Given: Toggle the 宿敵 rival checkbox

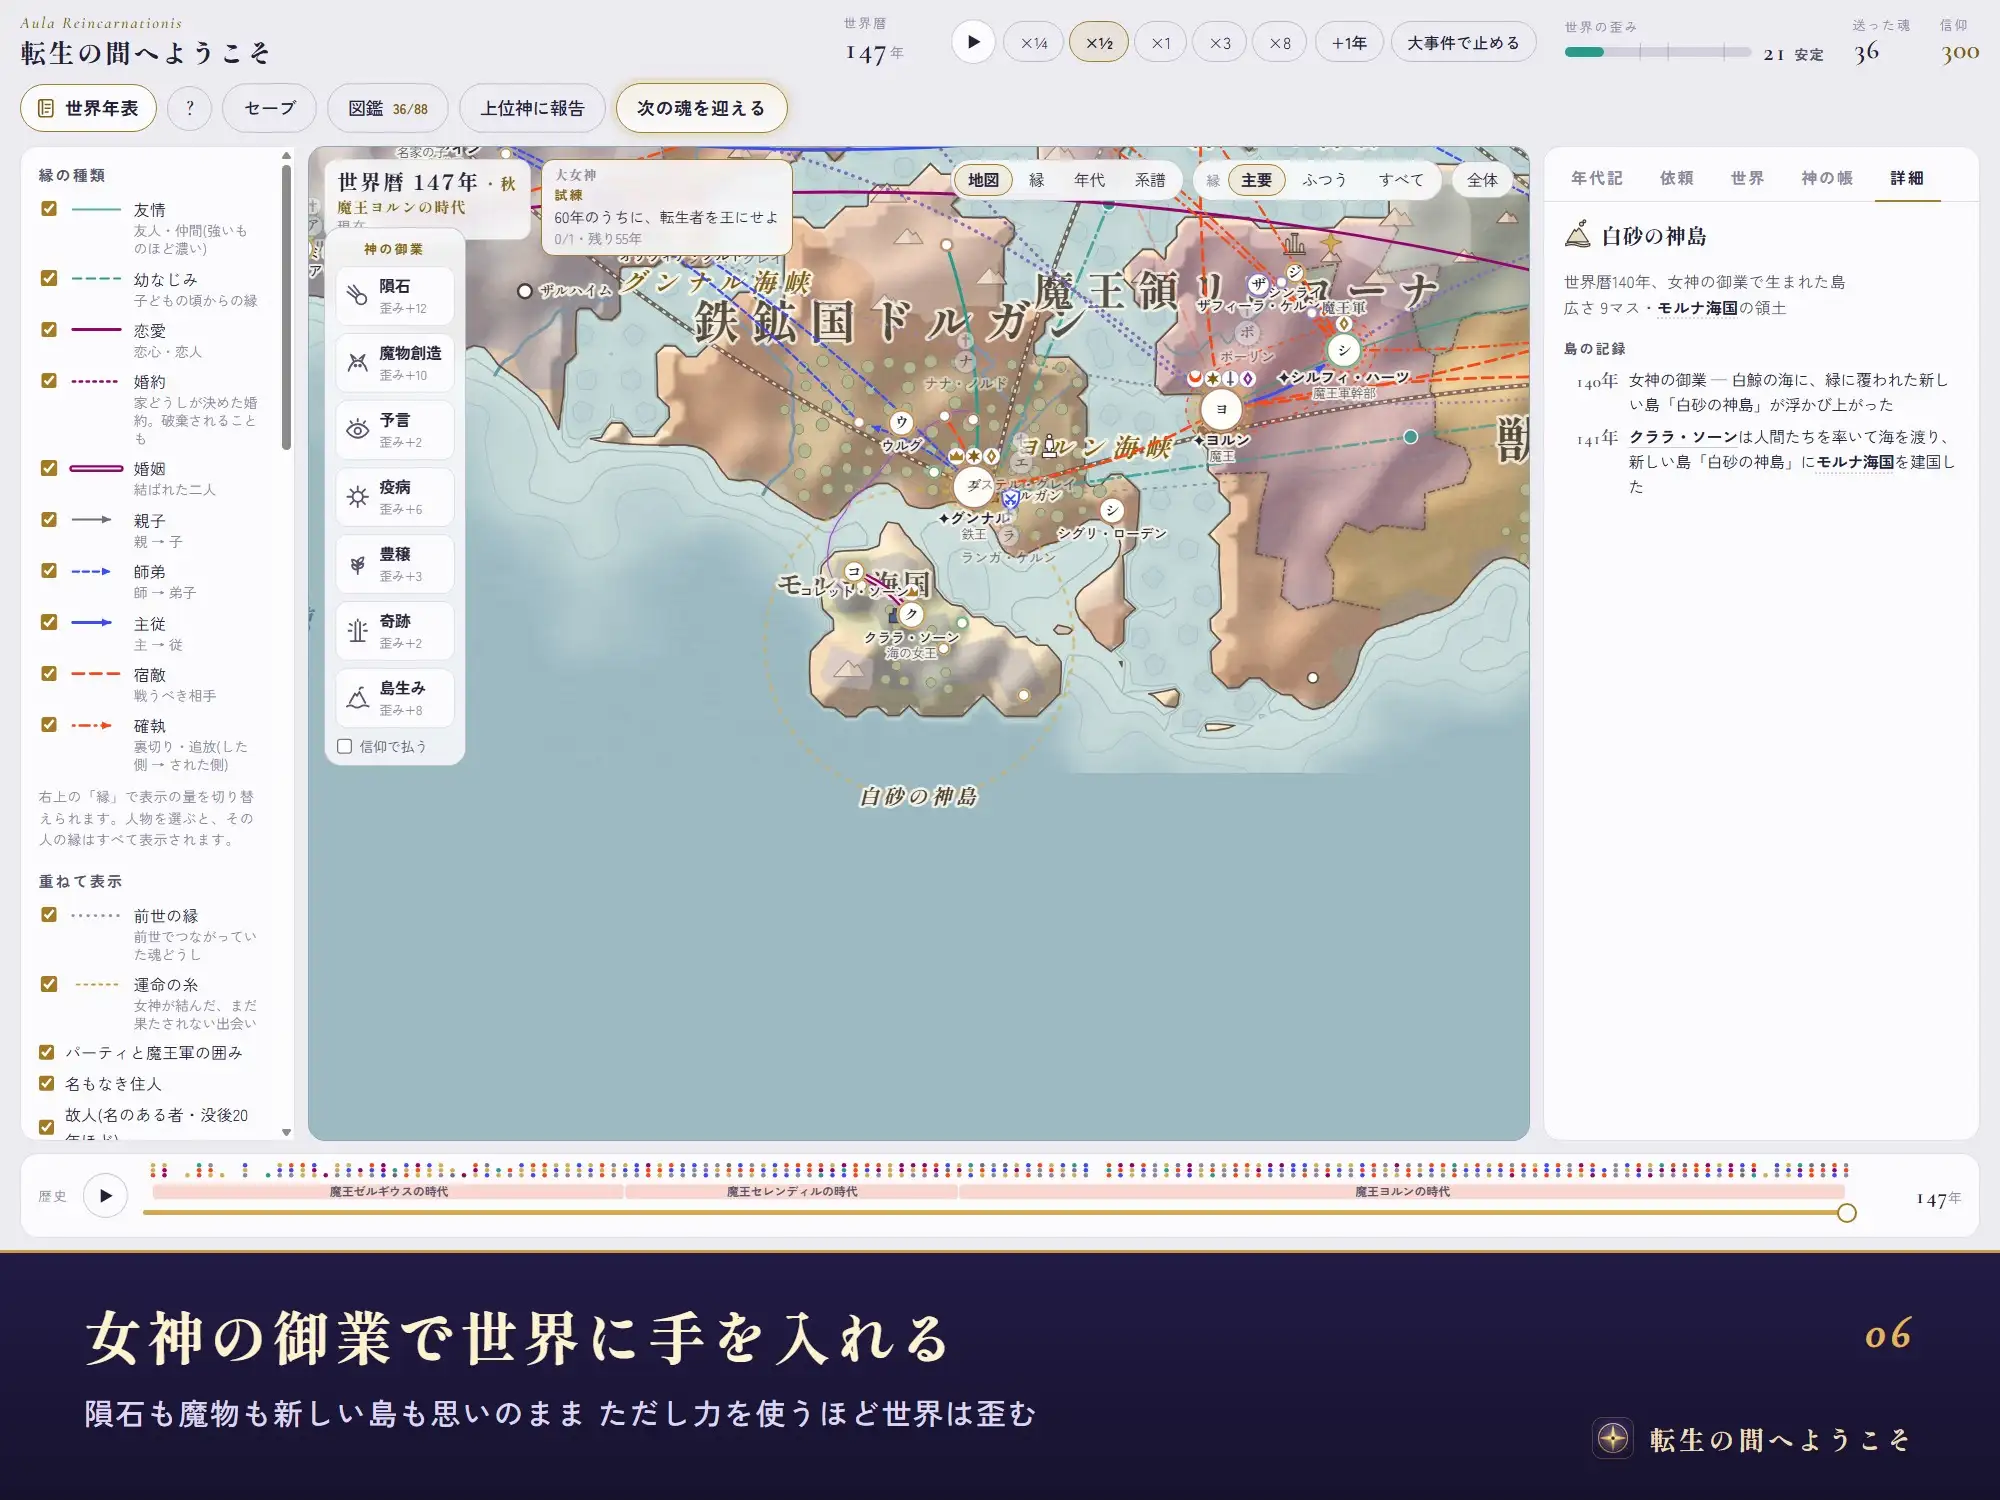Looking at the screenshot, I should coord(48,673).
